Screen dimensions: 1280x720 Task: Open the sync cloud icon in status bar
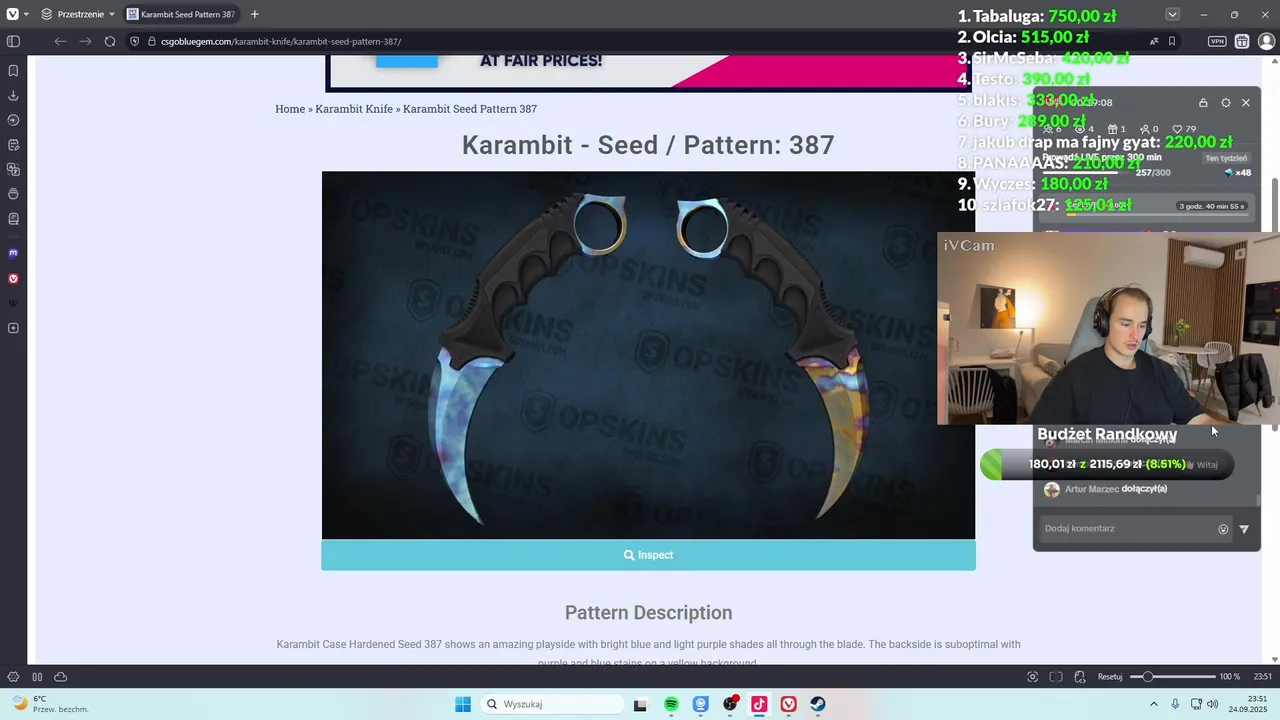pyautogui.click(x=60, y=677)
